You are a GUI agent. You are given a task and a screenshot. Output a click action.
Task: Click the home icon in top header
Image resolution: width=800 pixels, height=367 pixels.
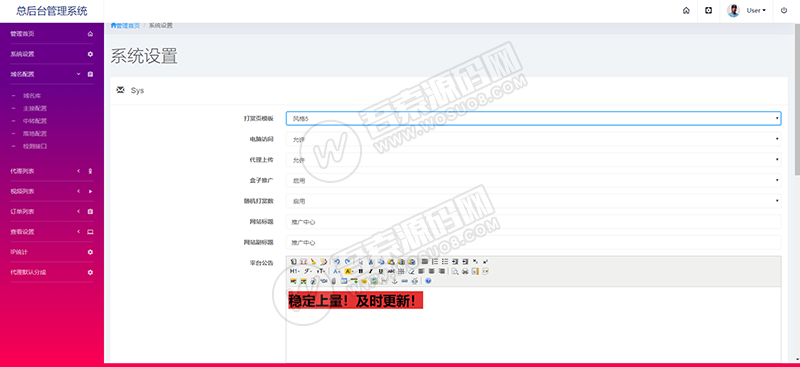pyautogui.click(x=686, y=11)
